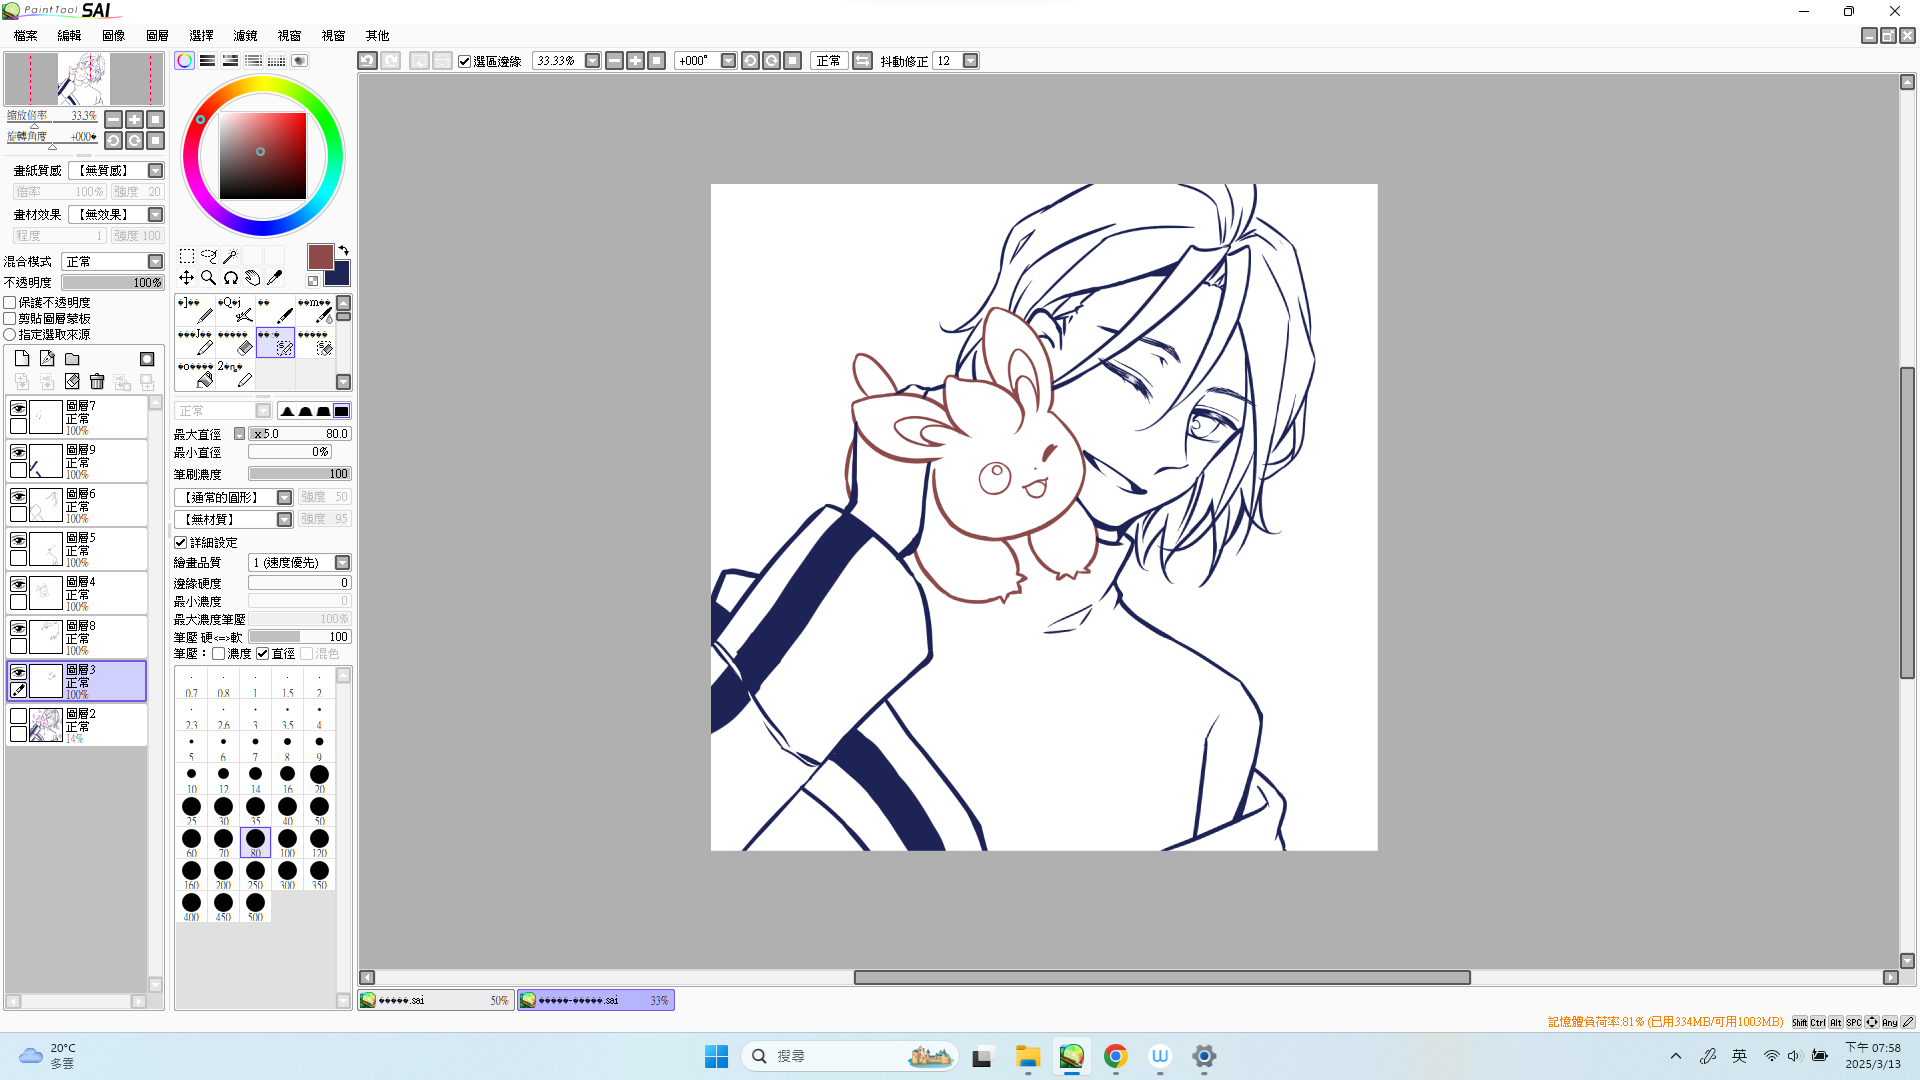Screen dimensions: 1920x1080
Task: Hide layer 圖層6
Action: (18, 496)
